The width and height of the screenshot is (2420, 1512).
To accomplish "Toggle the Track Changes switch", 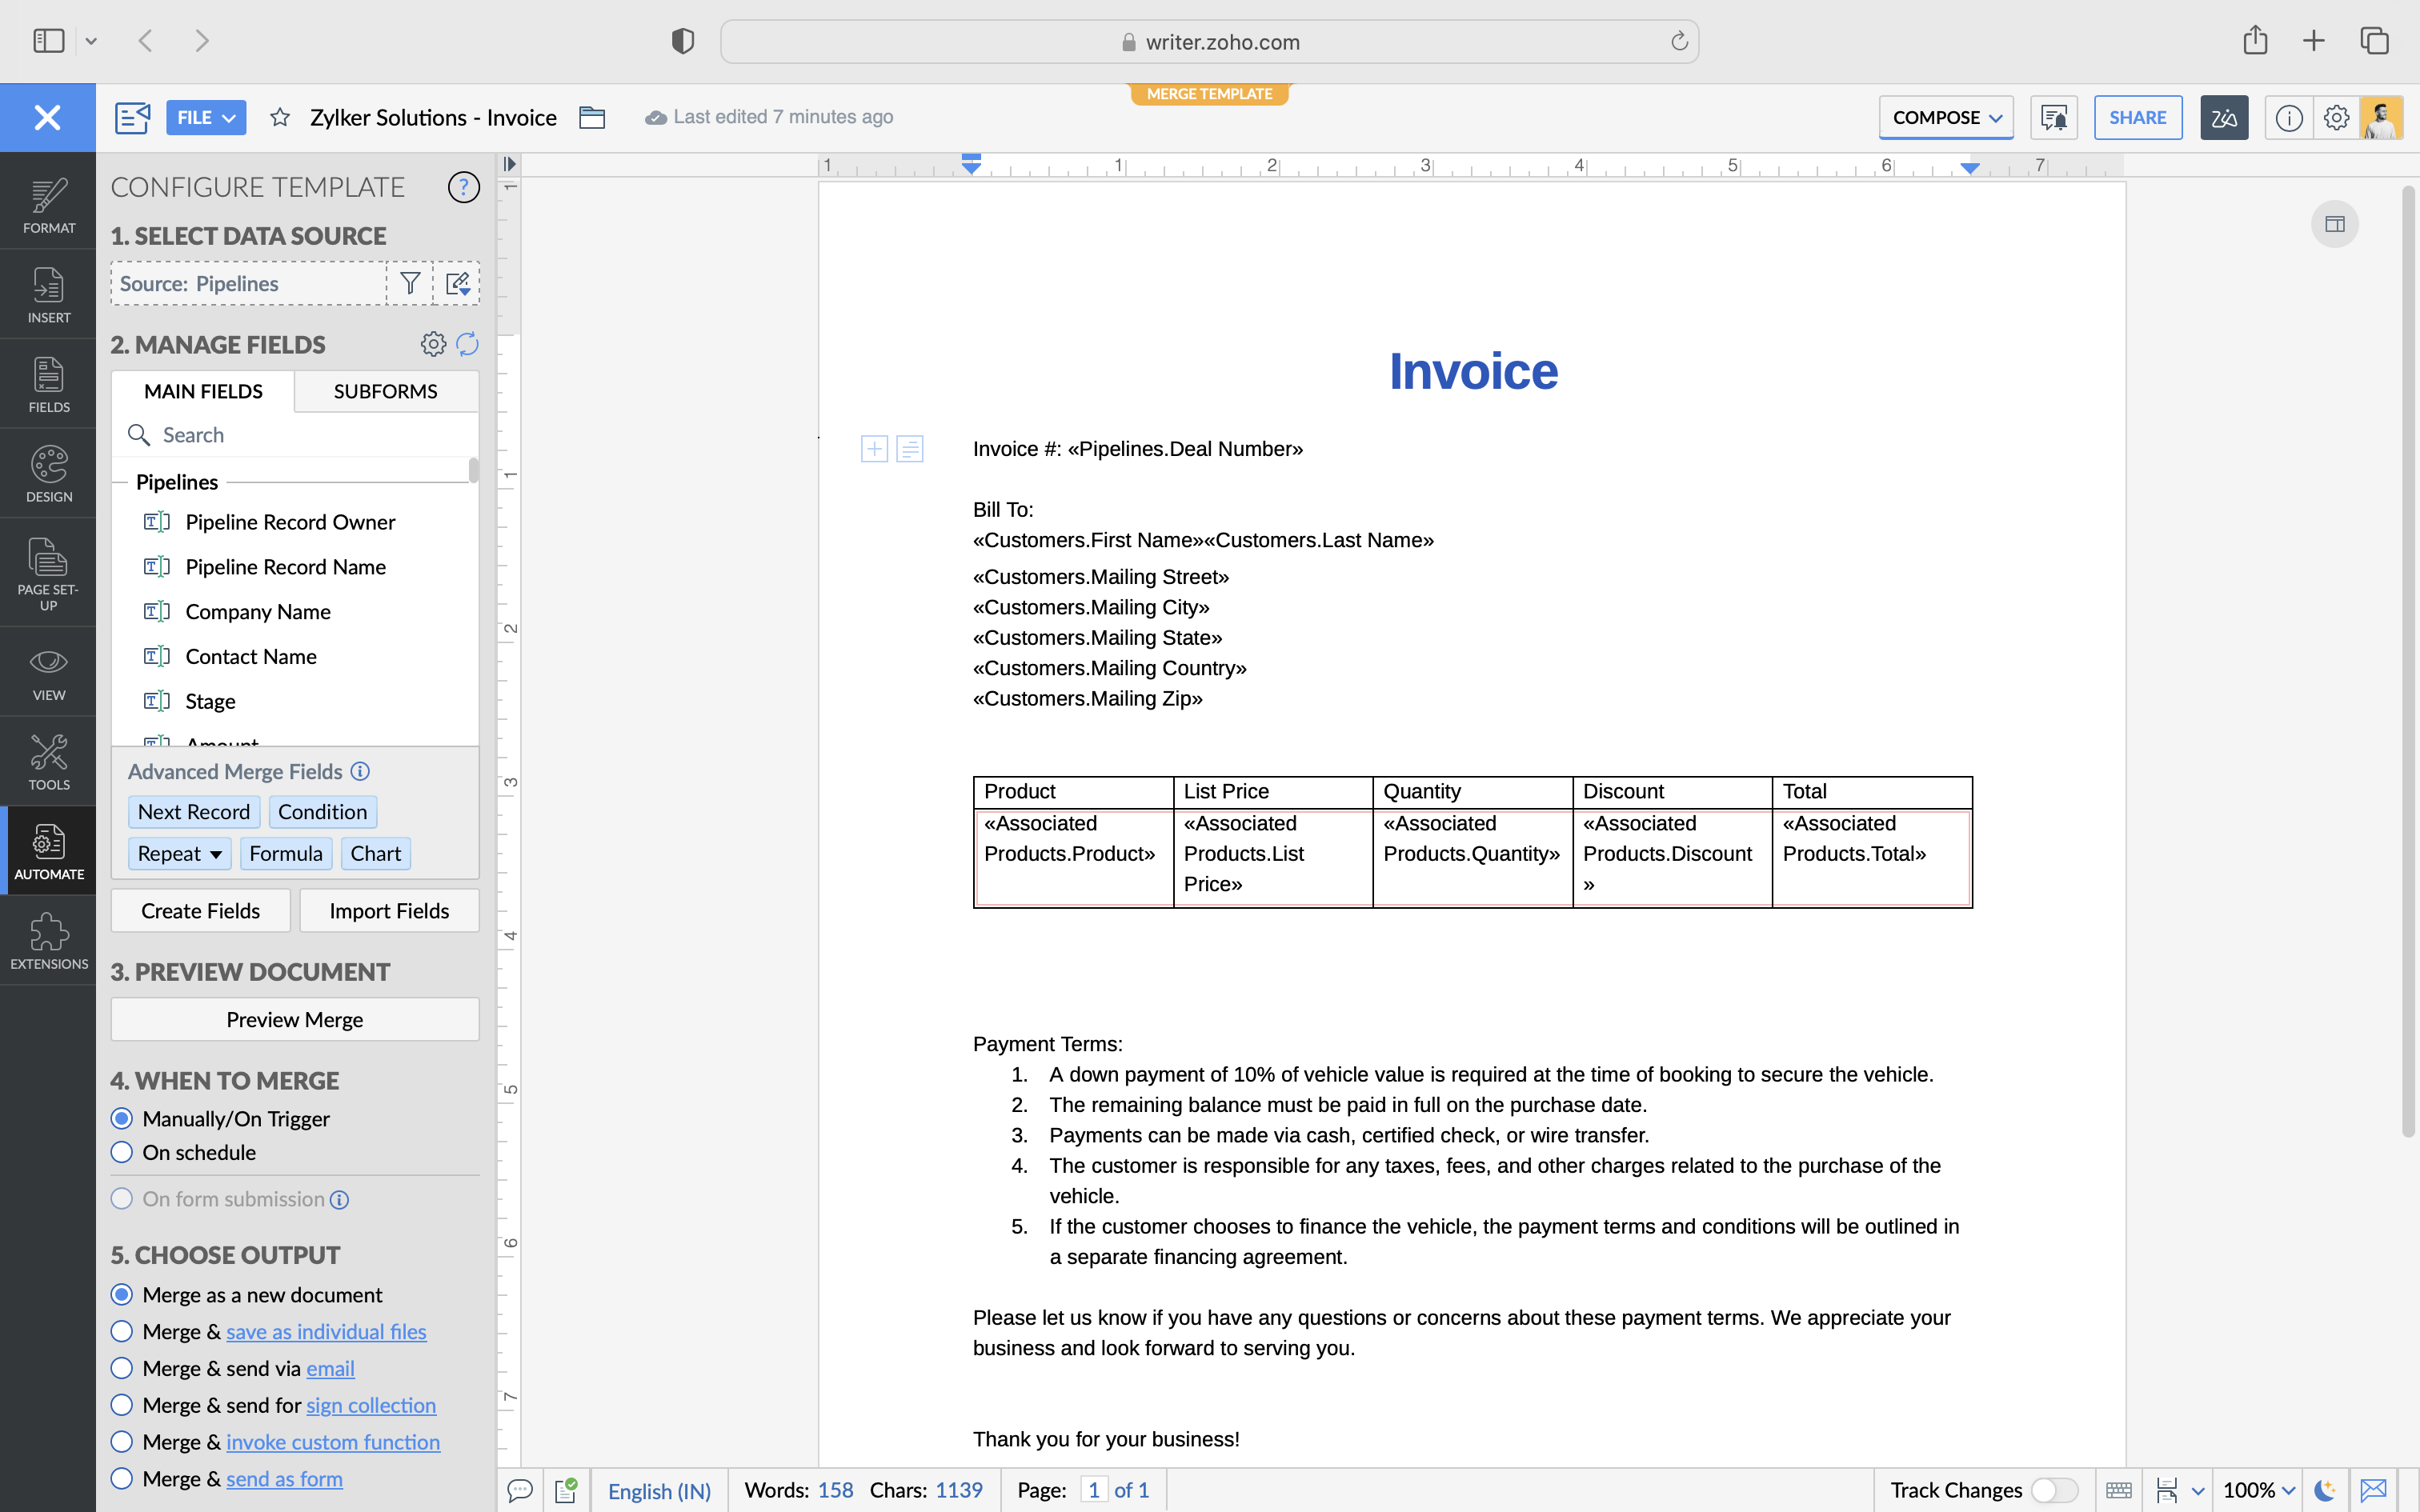I will pyautogui.click(x=2054, y=1490).
